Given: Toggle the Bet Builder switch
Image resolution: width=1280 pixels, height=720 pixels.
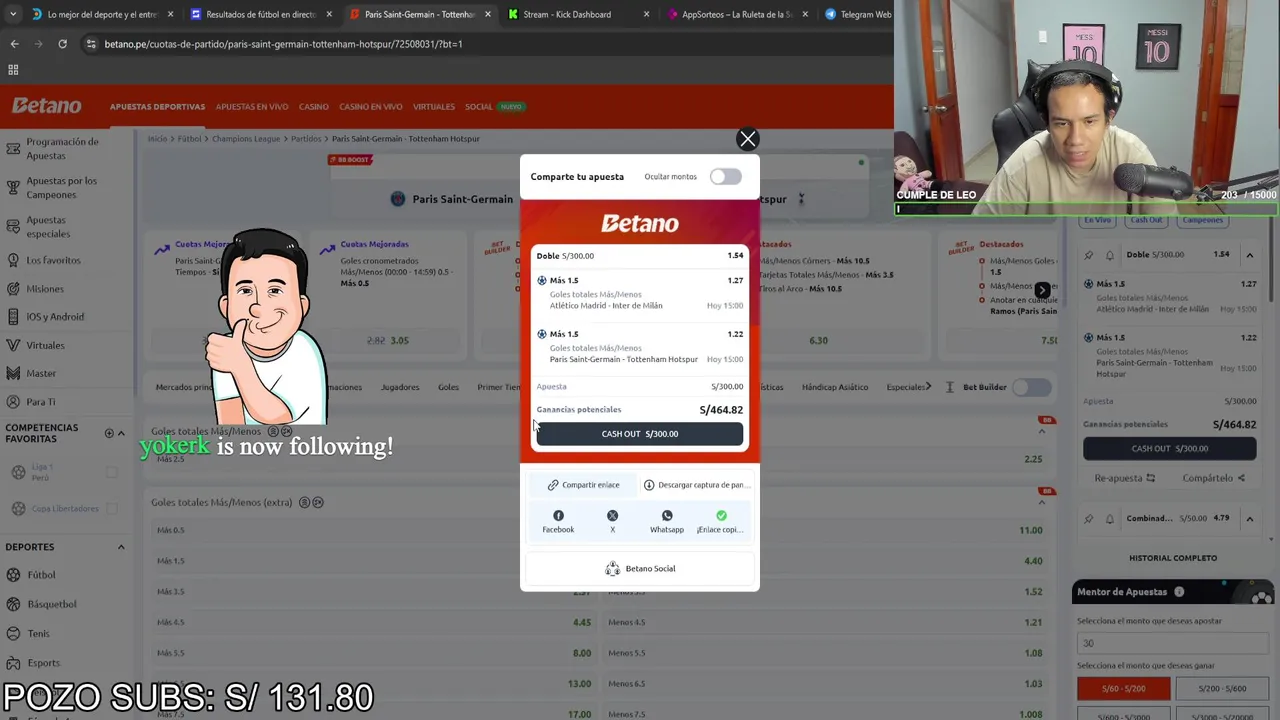Looking at the screenshot, I should [1031, 387].
